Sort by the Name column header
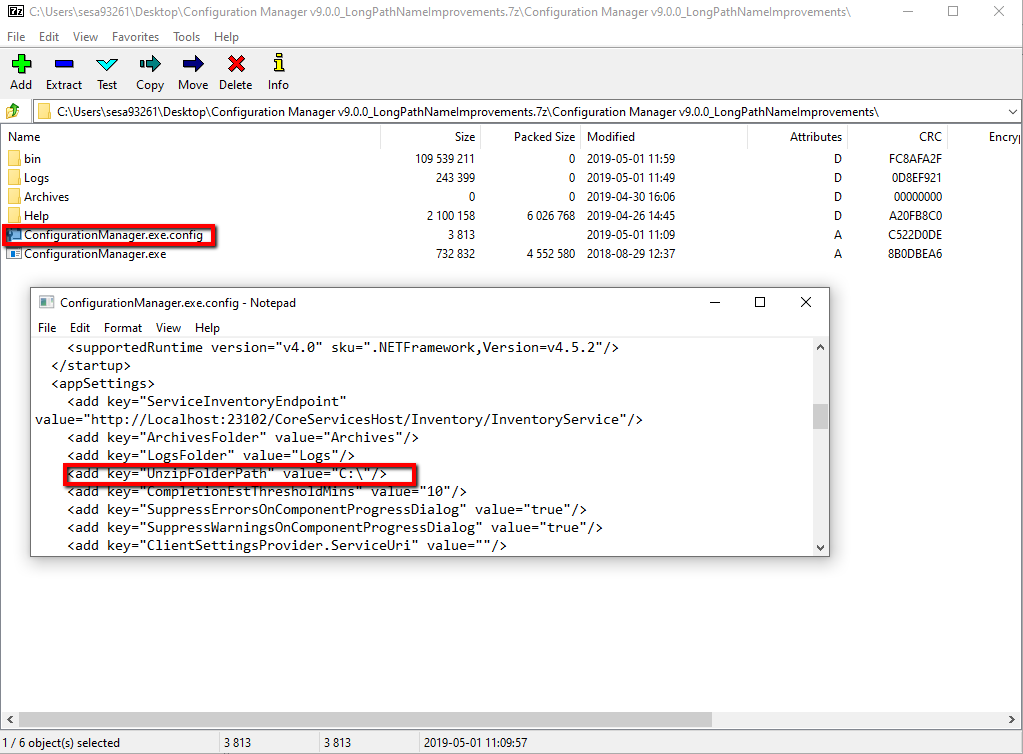The height and width of the screenshot is (754, 1023). click(191, 137)
